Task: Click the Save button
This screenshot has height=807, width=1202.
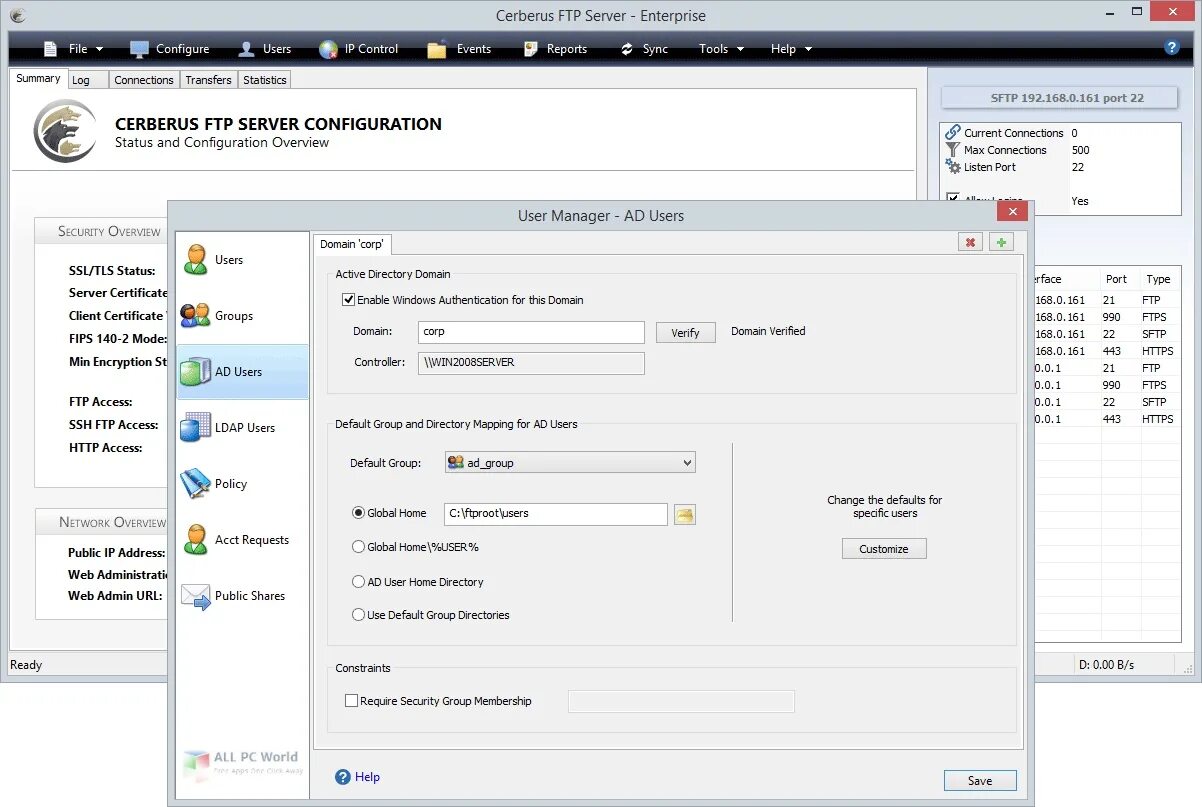Action: [980, 781]
